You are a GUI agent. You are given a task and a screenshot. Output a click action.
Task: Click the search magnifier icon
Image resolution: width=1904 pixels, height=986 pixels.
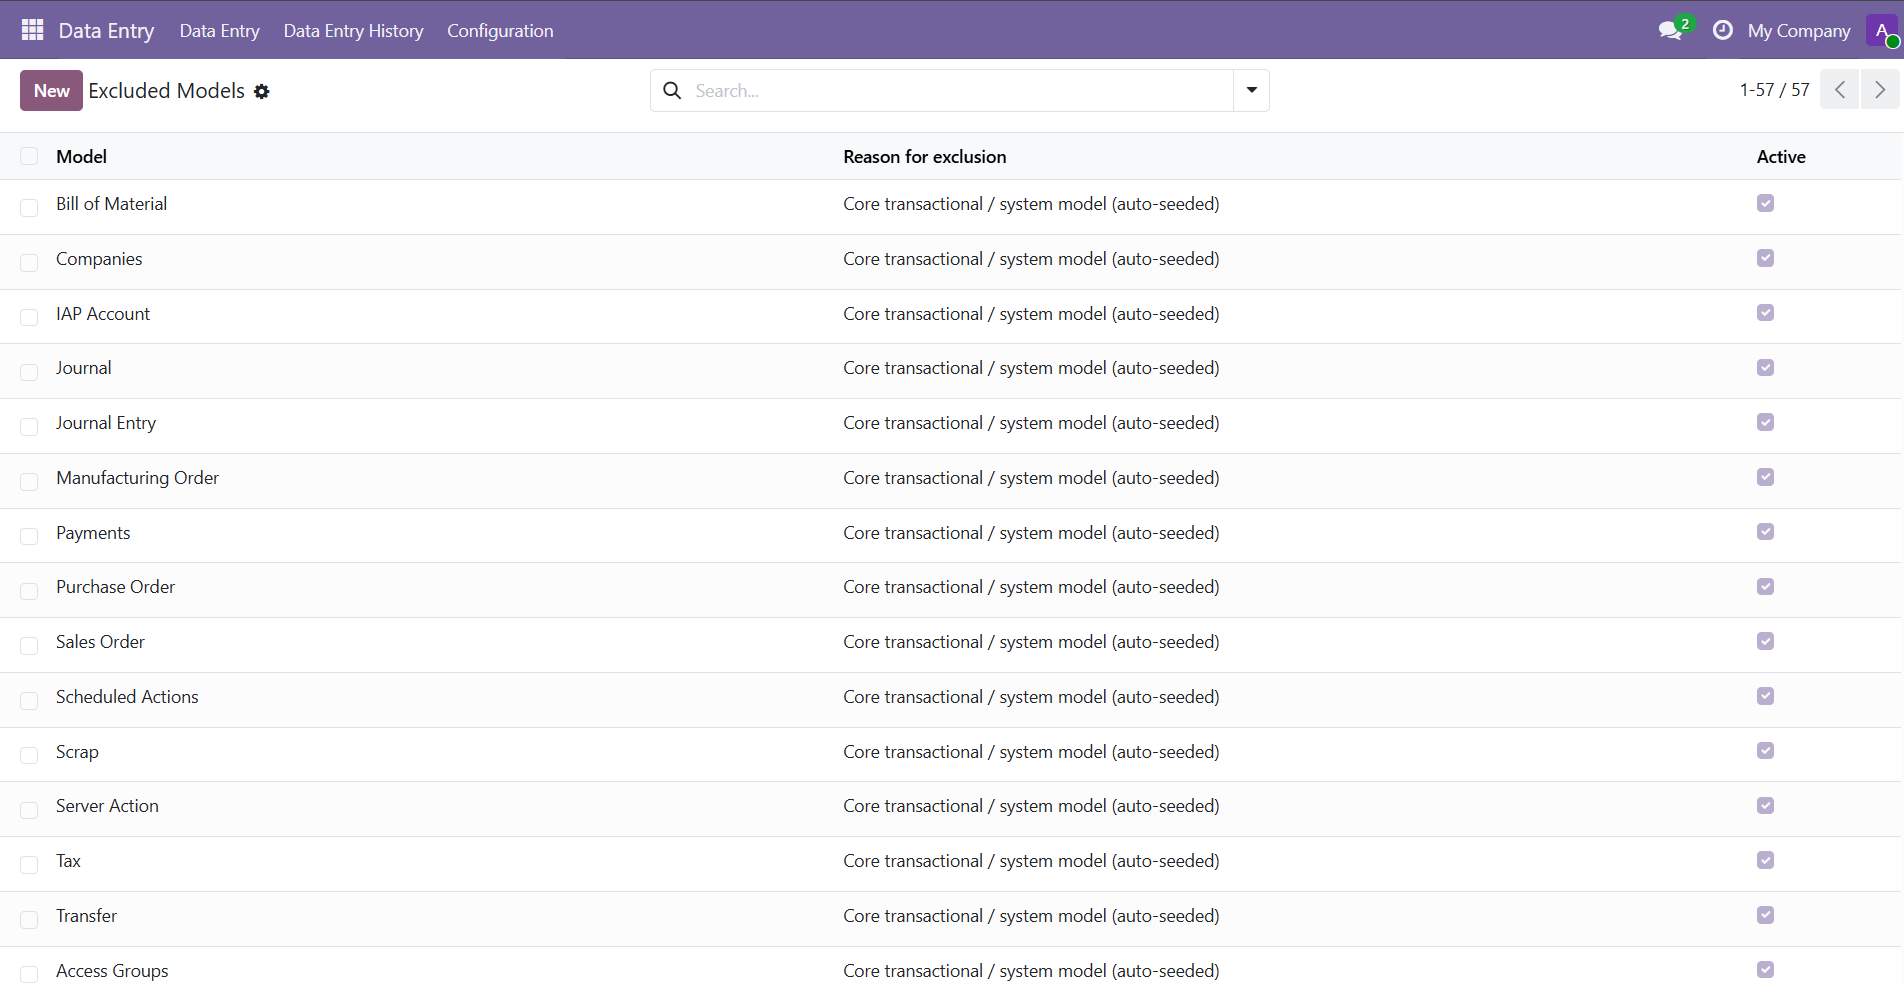[673, 91]
